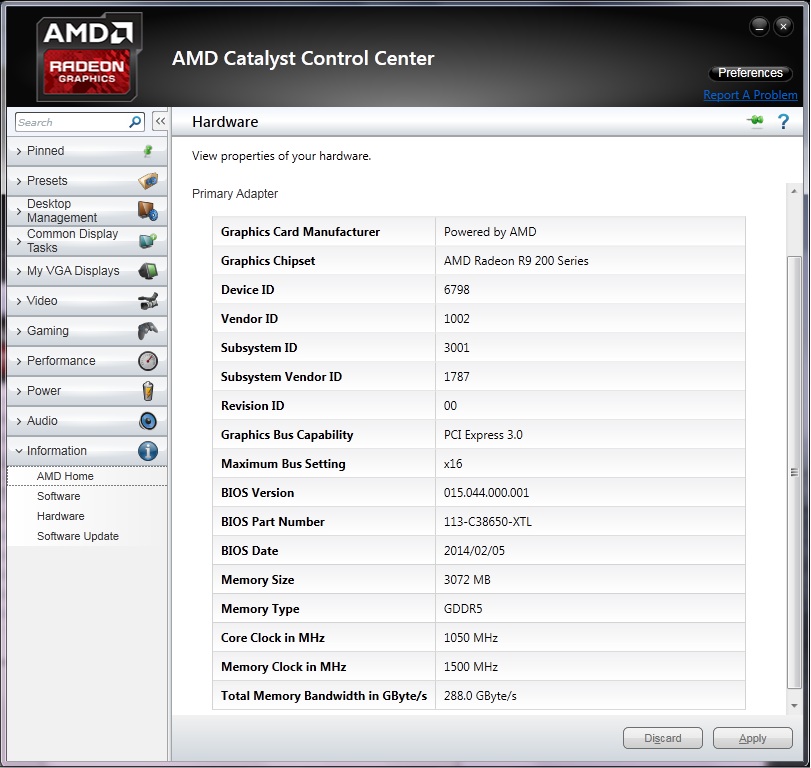This screenshot has height=768, width=811.
Task: Click the Discard button
Action: 663,738
